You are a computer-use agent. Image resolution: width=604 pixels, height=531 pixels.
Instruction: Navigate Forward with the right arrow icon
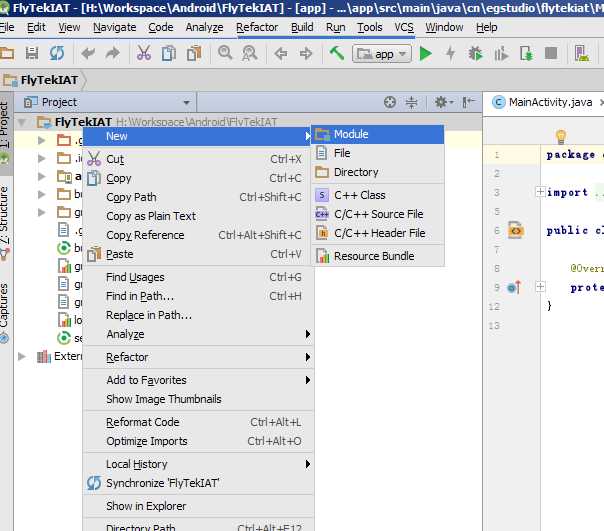pos(306,54)
